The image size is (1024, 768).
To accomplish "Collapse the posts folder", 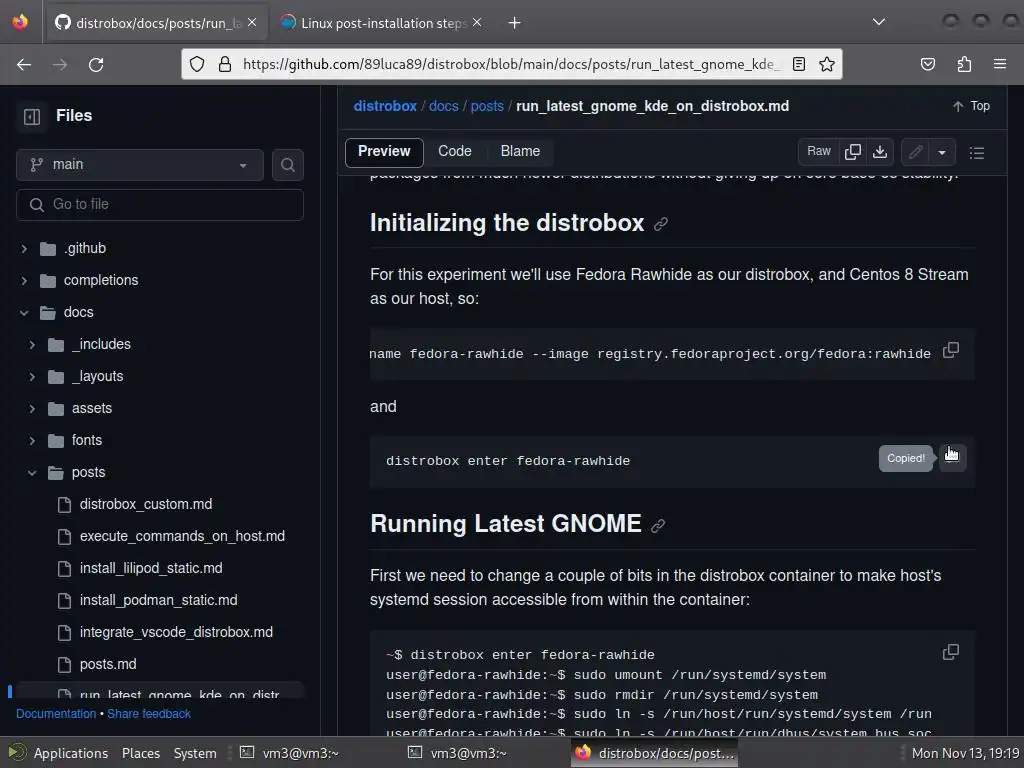I will [x=32, y=473].
